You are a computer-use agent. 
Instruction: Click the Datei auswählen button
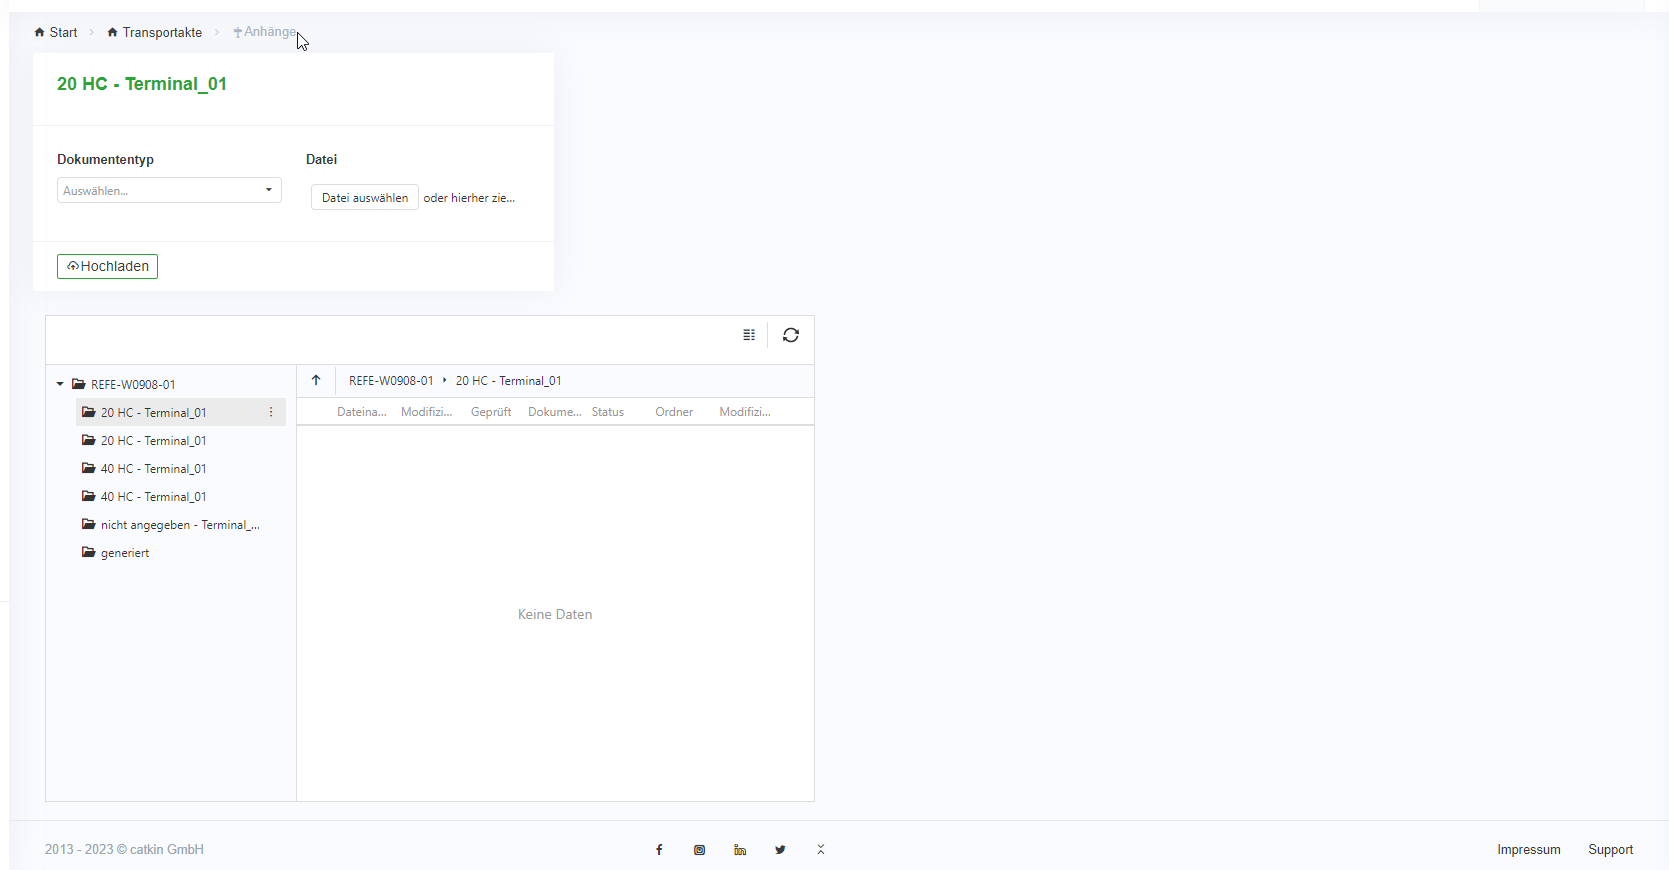[365, 198]
